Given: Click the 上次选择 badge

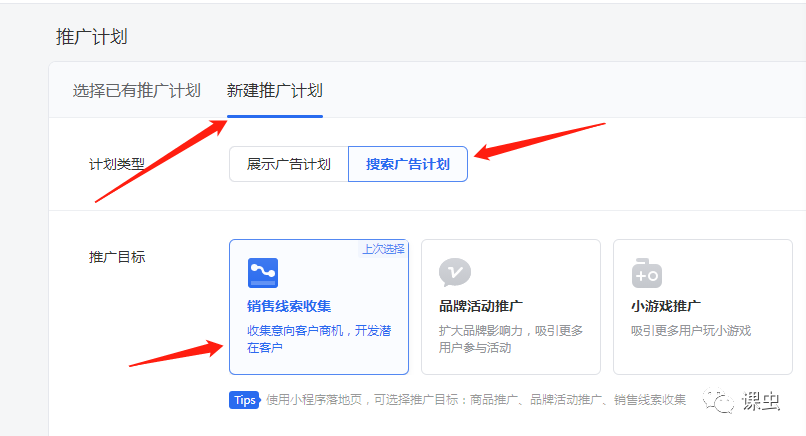Looking at the screenshot, I should tap(383, 249).
